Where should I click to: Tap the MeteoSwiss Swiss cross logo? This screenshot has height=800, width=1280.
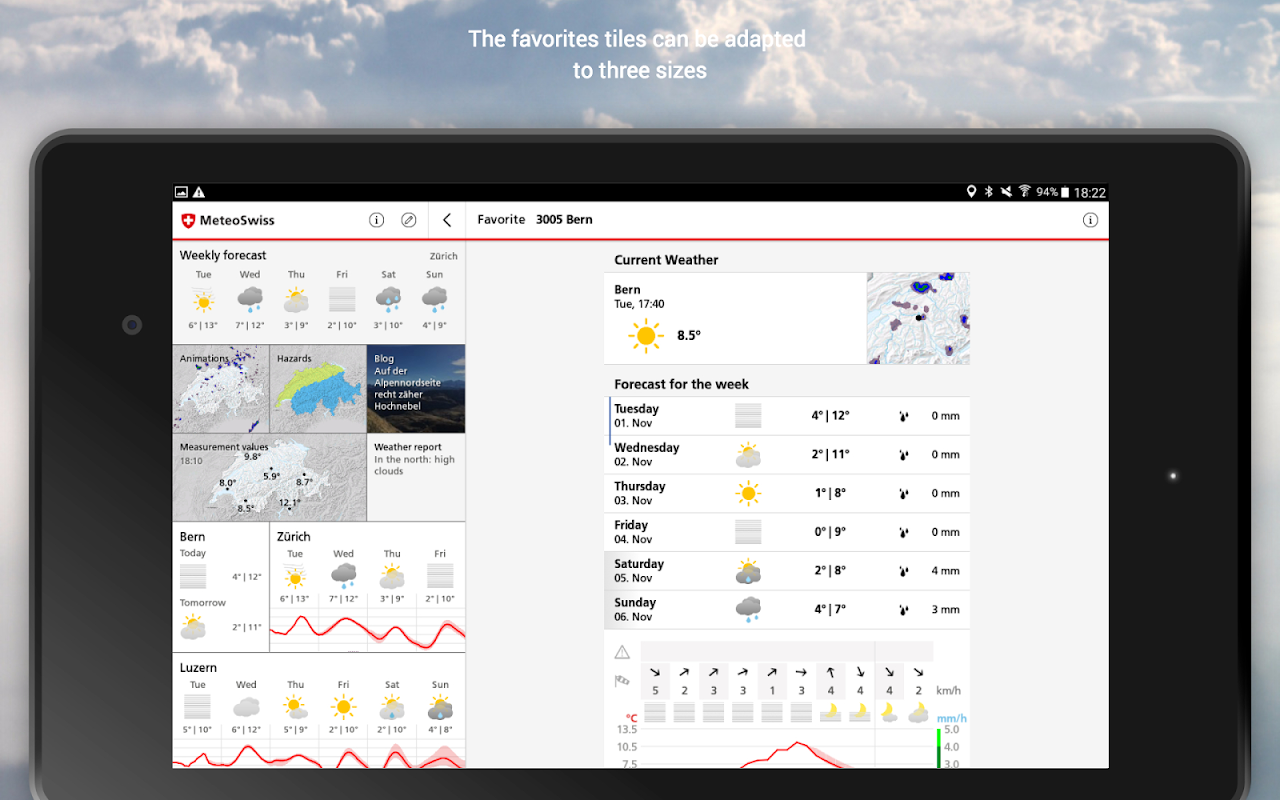tap(188, 220)
